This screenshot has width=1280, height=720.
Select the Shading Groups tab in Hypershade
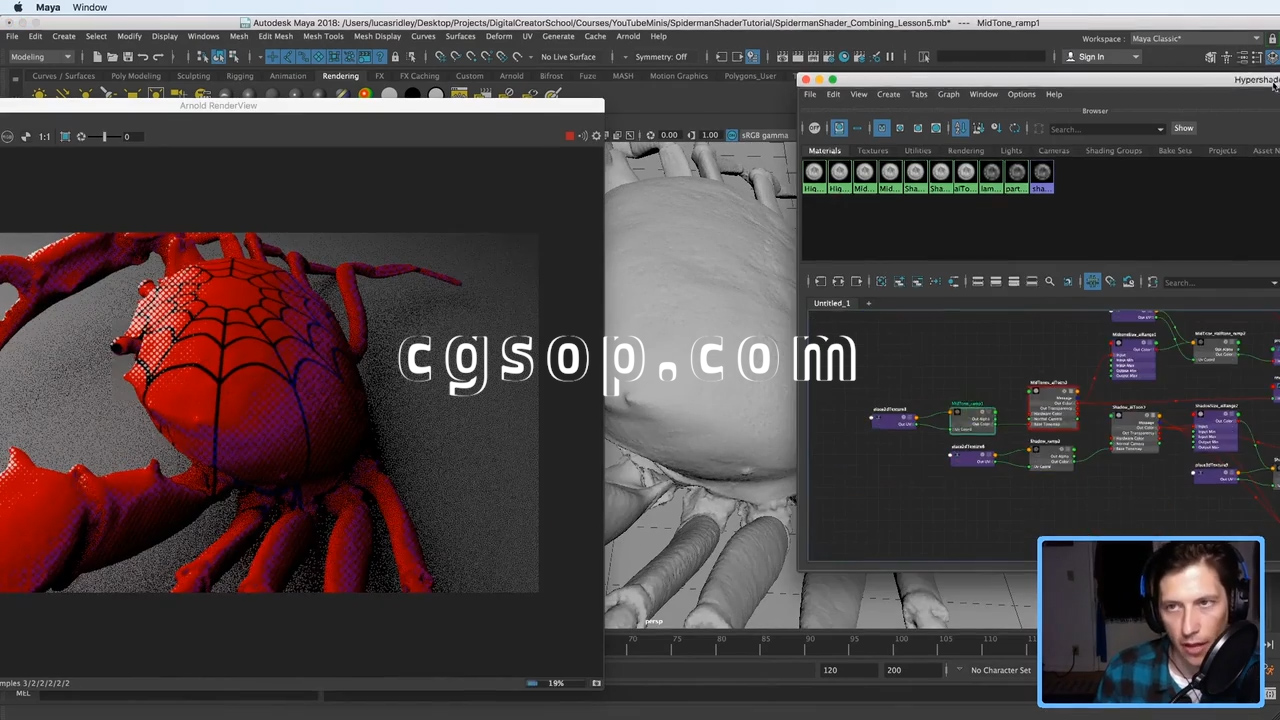(1113, 151)
